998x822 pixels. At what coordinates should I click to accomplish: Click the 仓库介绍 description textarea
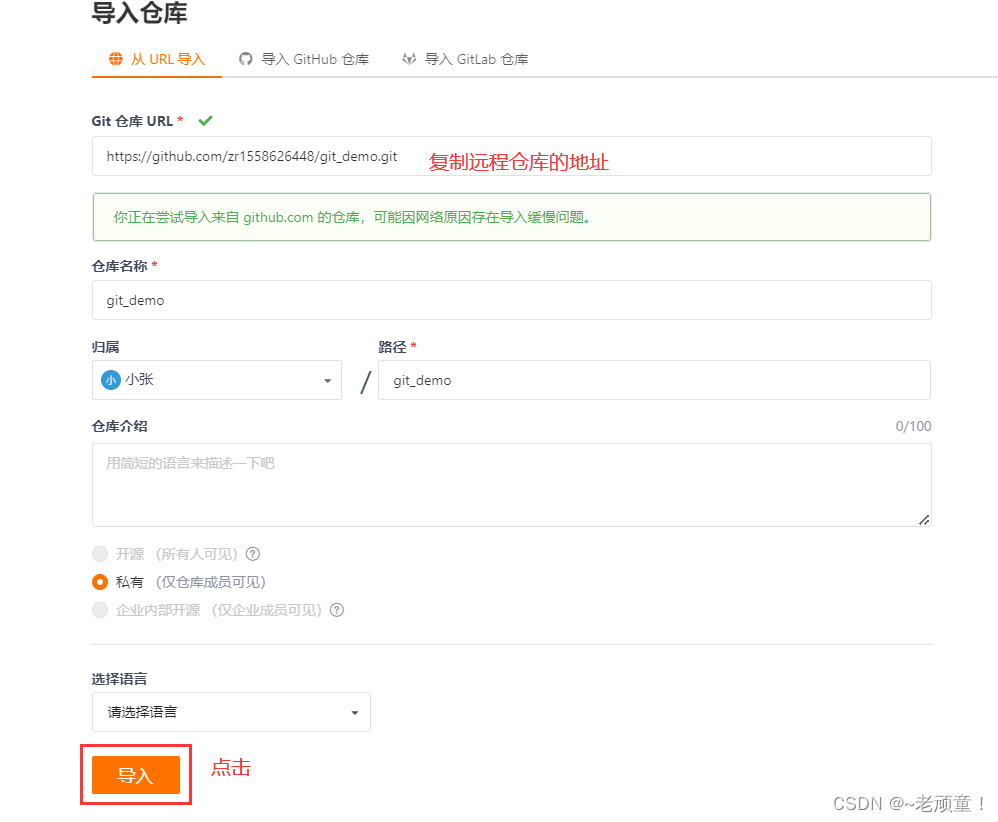[512, 485]
